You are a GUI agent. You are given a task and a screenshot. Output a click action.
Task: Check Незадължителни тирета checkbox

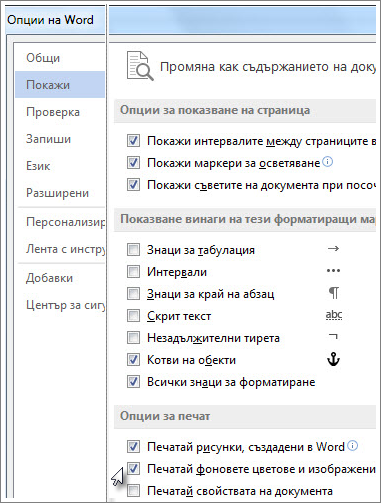pos(133,337)
